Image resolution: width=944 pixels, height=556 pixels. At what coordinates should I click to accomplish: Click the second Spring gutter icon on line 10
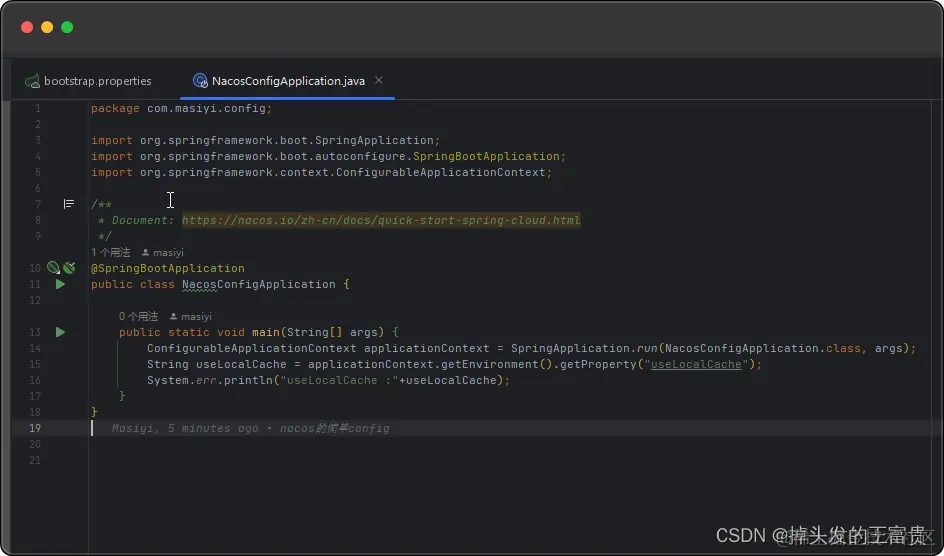point(69,268)
